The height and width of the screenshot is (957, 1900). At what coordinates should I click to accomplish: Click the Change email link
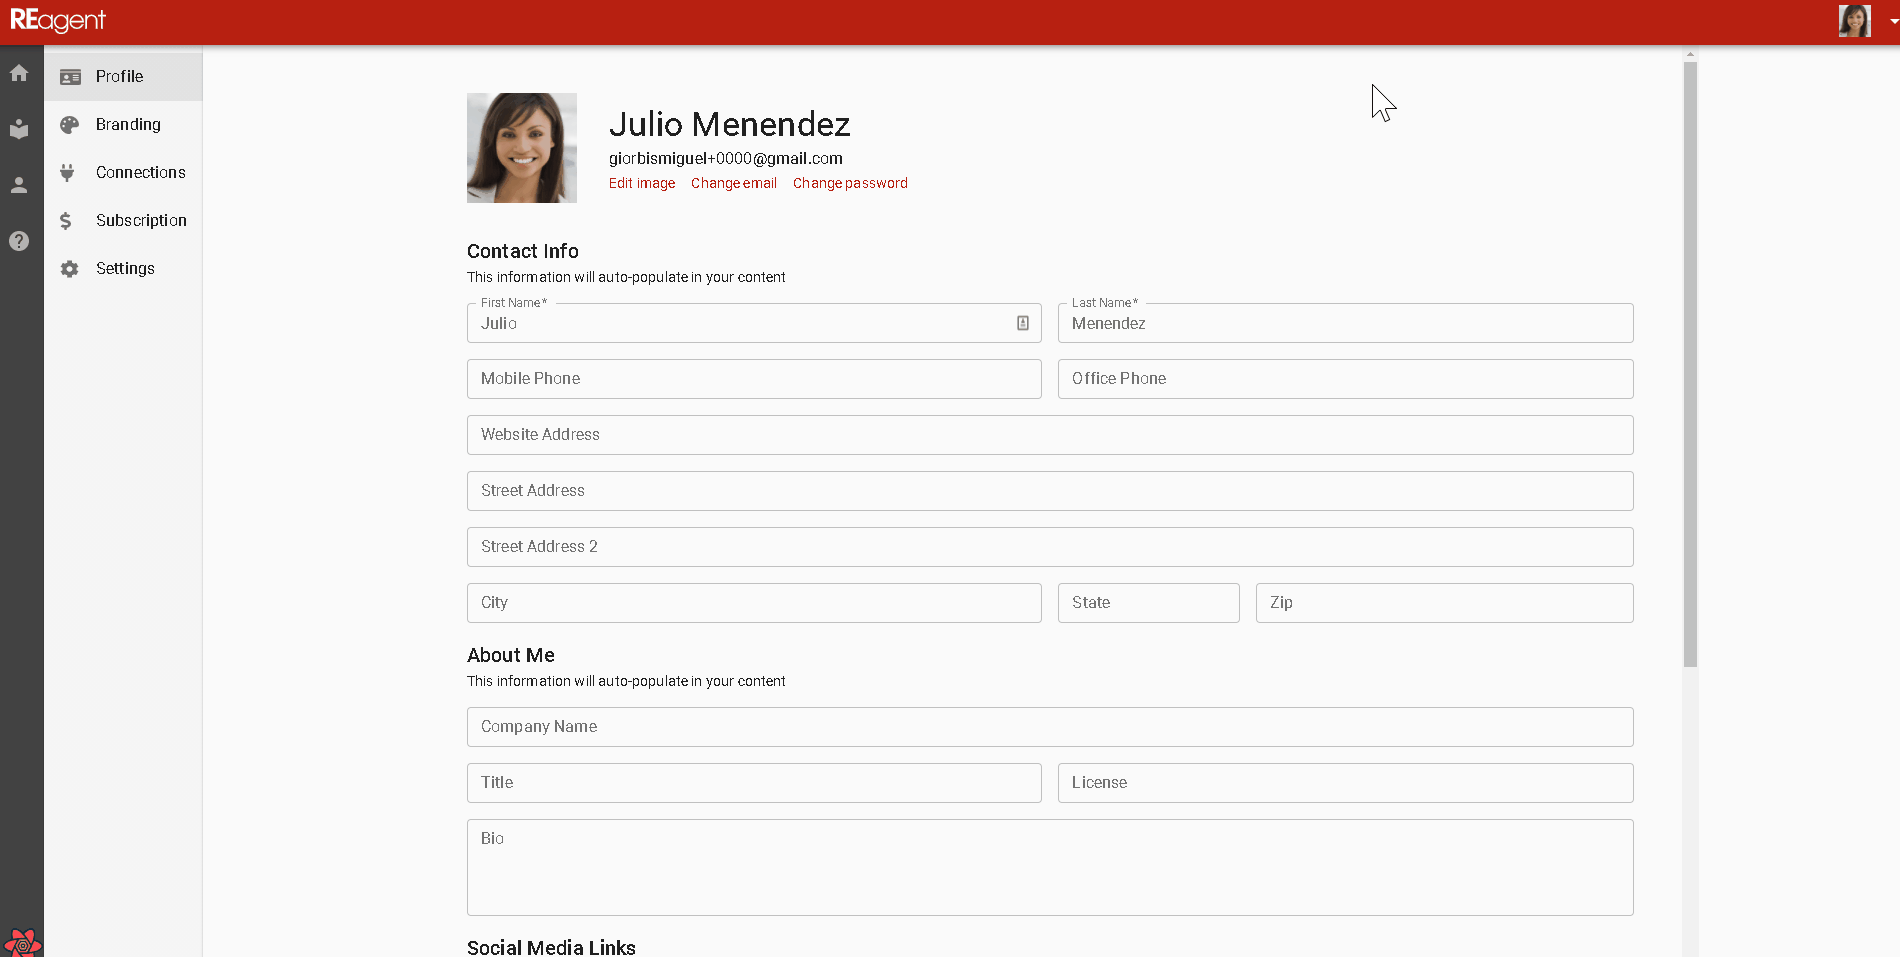point(734,183)
